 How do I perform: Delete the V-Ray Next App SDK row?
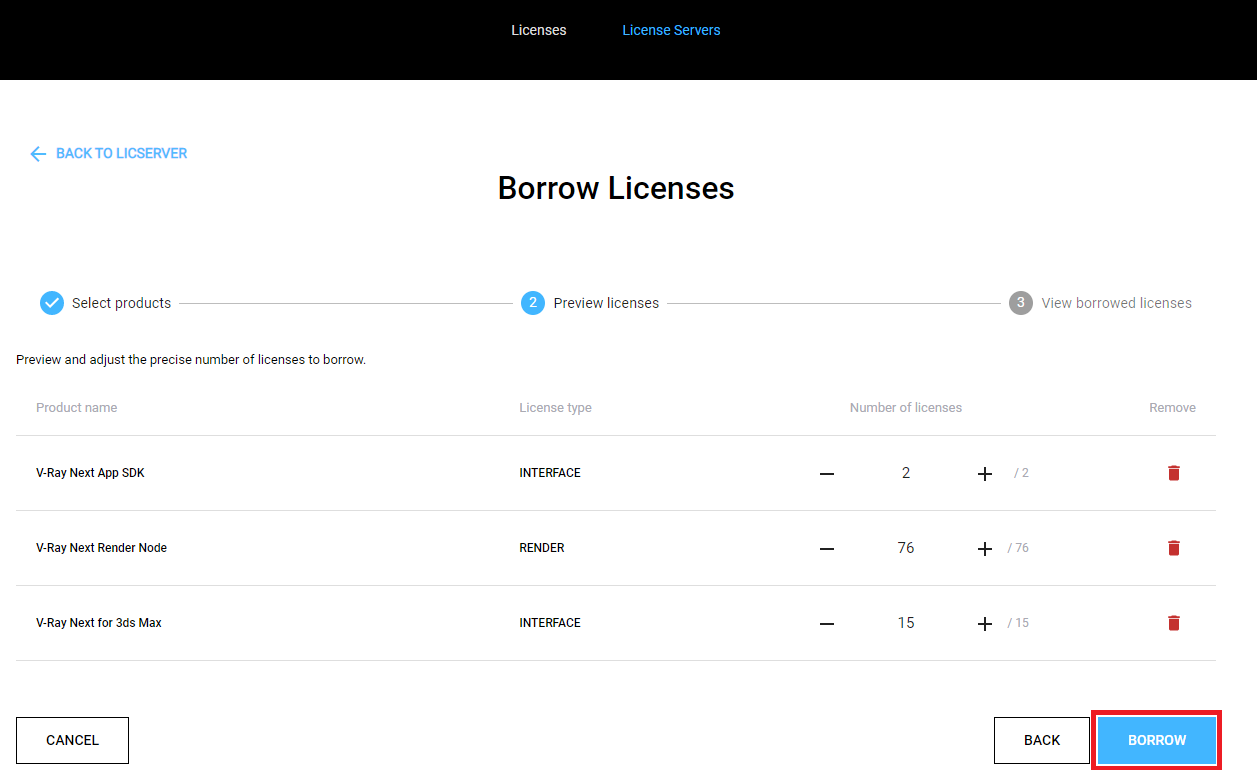(1173, 473)
